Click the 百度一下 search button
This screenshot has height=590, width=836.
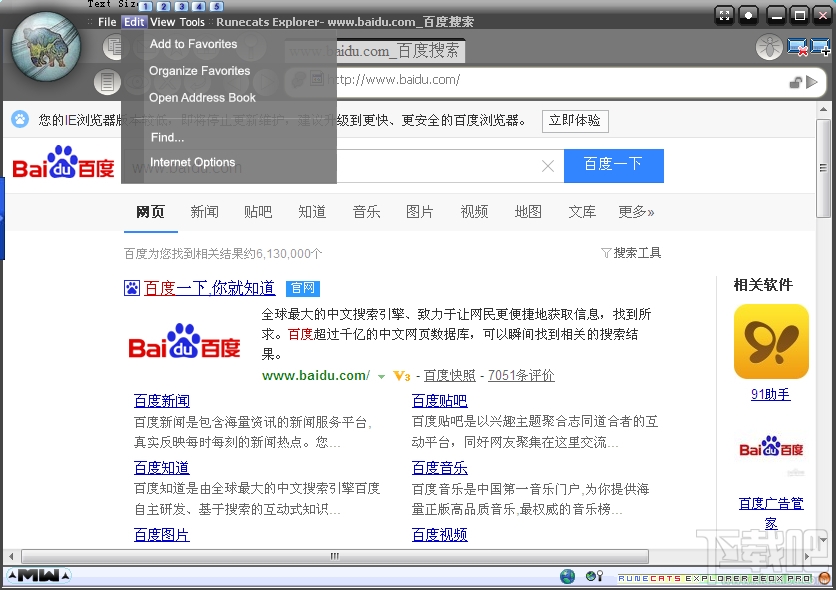click(x=614, y=165)
